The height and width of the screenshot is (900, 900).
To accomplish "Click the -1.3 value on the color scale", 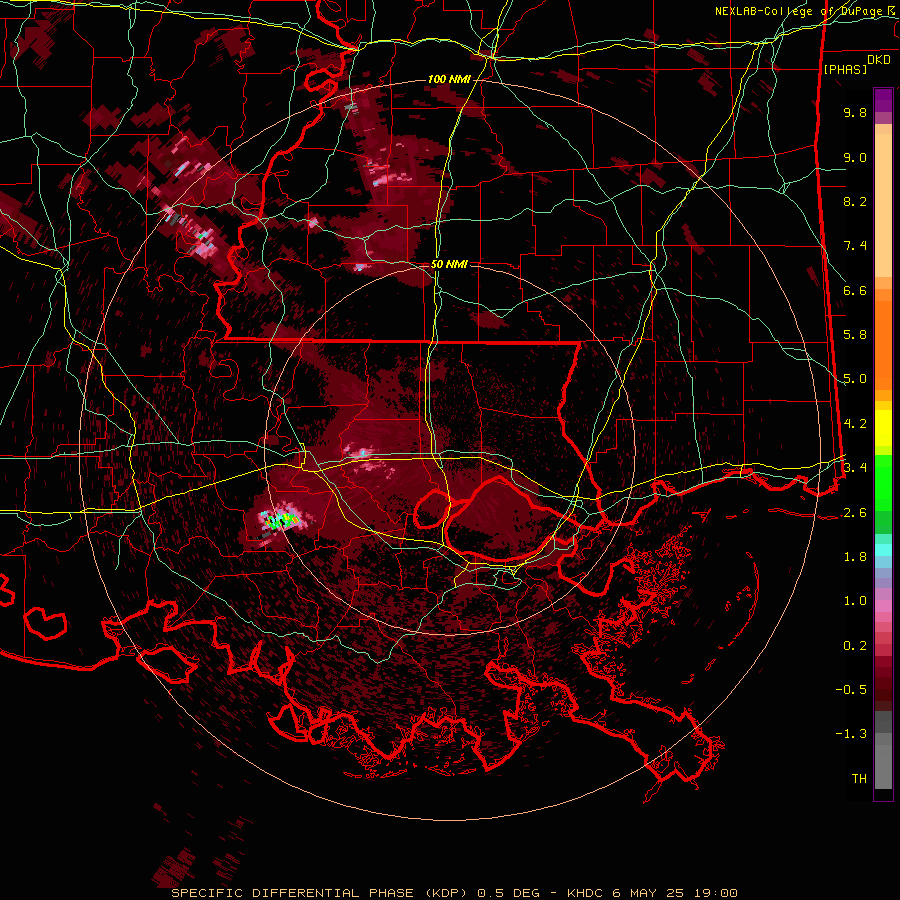I will point(851,734).
